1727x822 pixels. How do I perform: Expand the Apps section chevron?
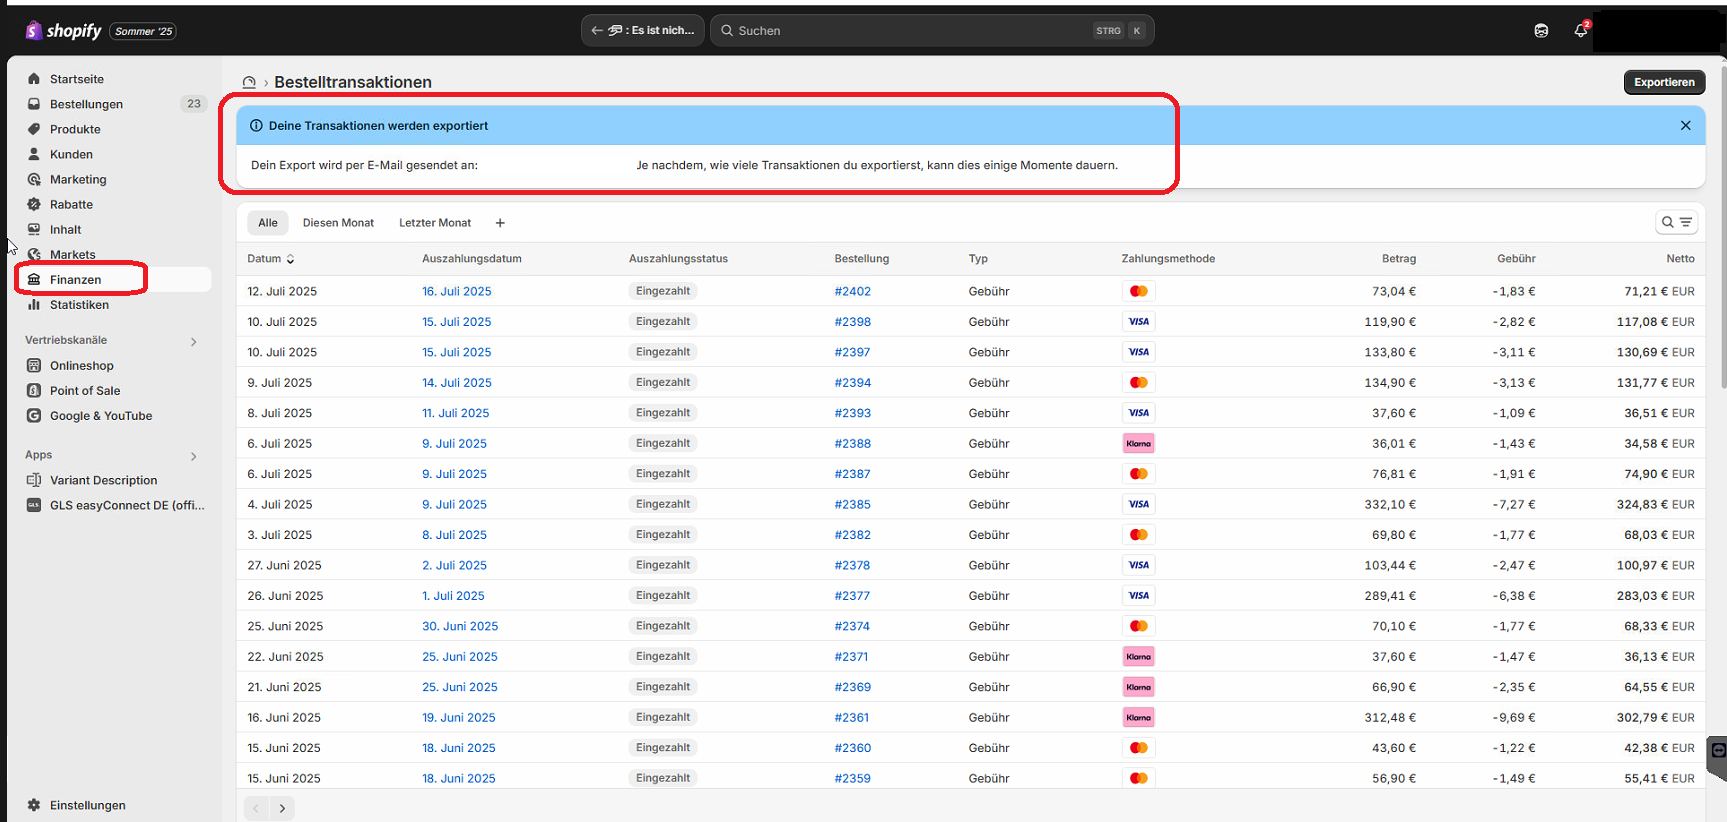click(x=193, y=456)
